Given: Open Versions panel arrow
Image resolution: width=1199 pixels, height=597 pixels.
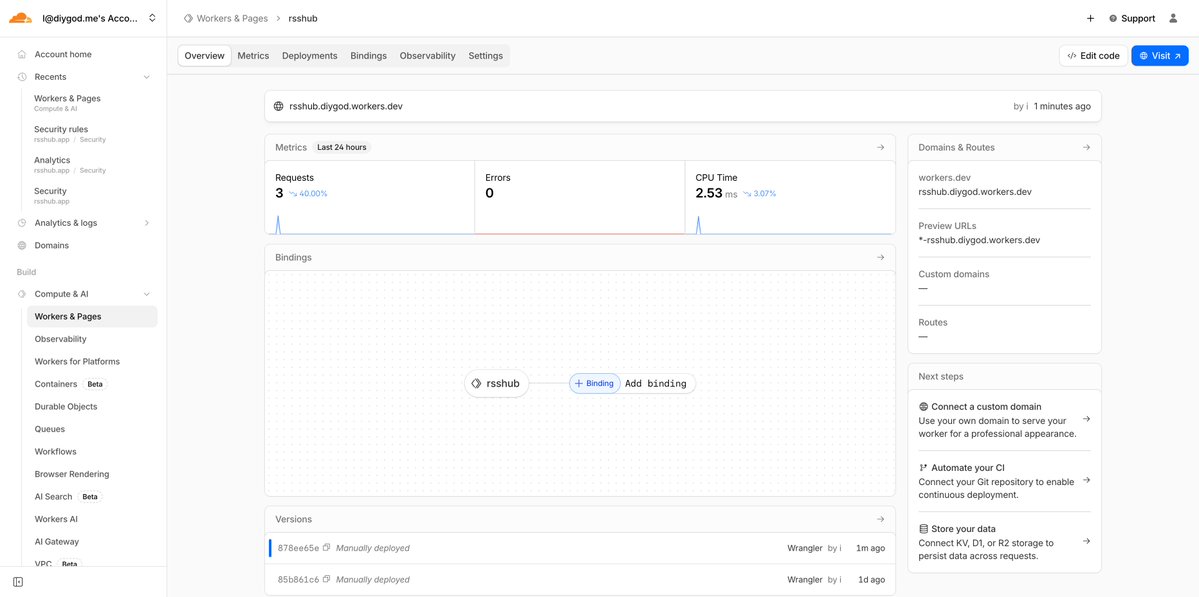Looking at the screenshot, I should point(880,519).
